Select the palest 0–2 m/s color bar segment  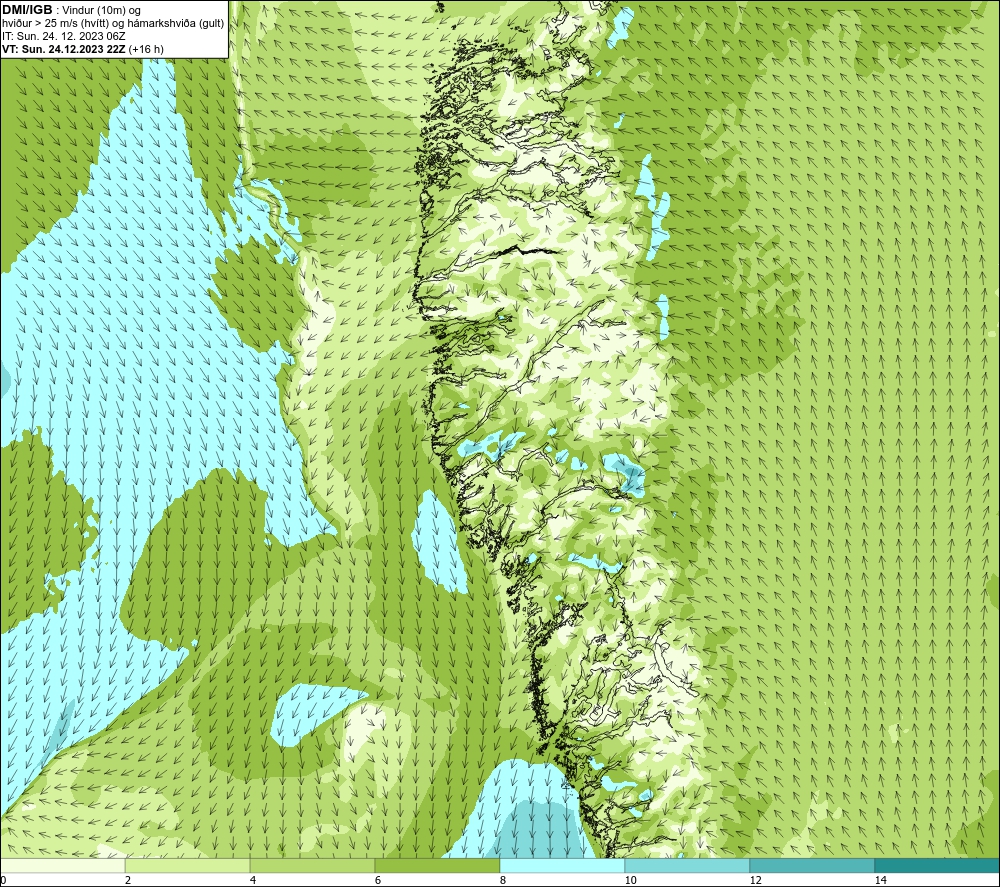[62, 865]
